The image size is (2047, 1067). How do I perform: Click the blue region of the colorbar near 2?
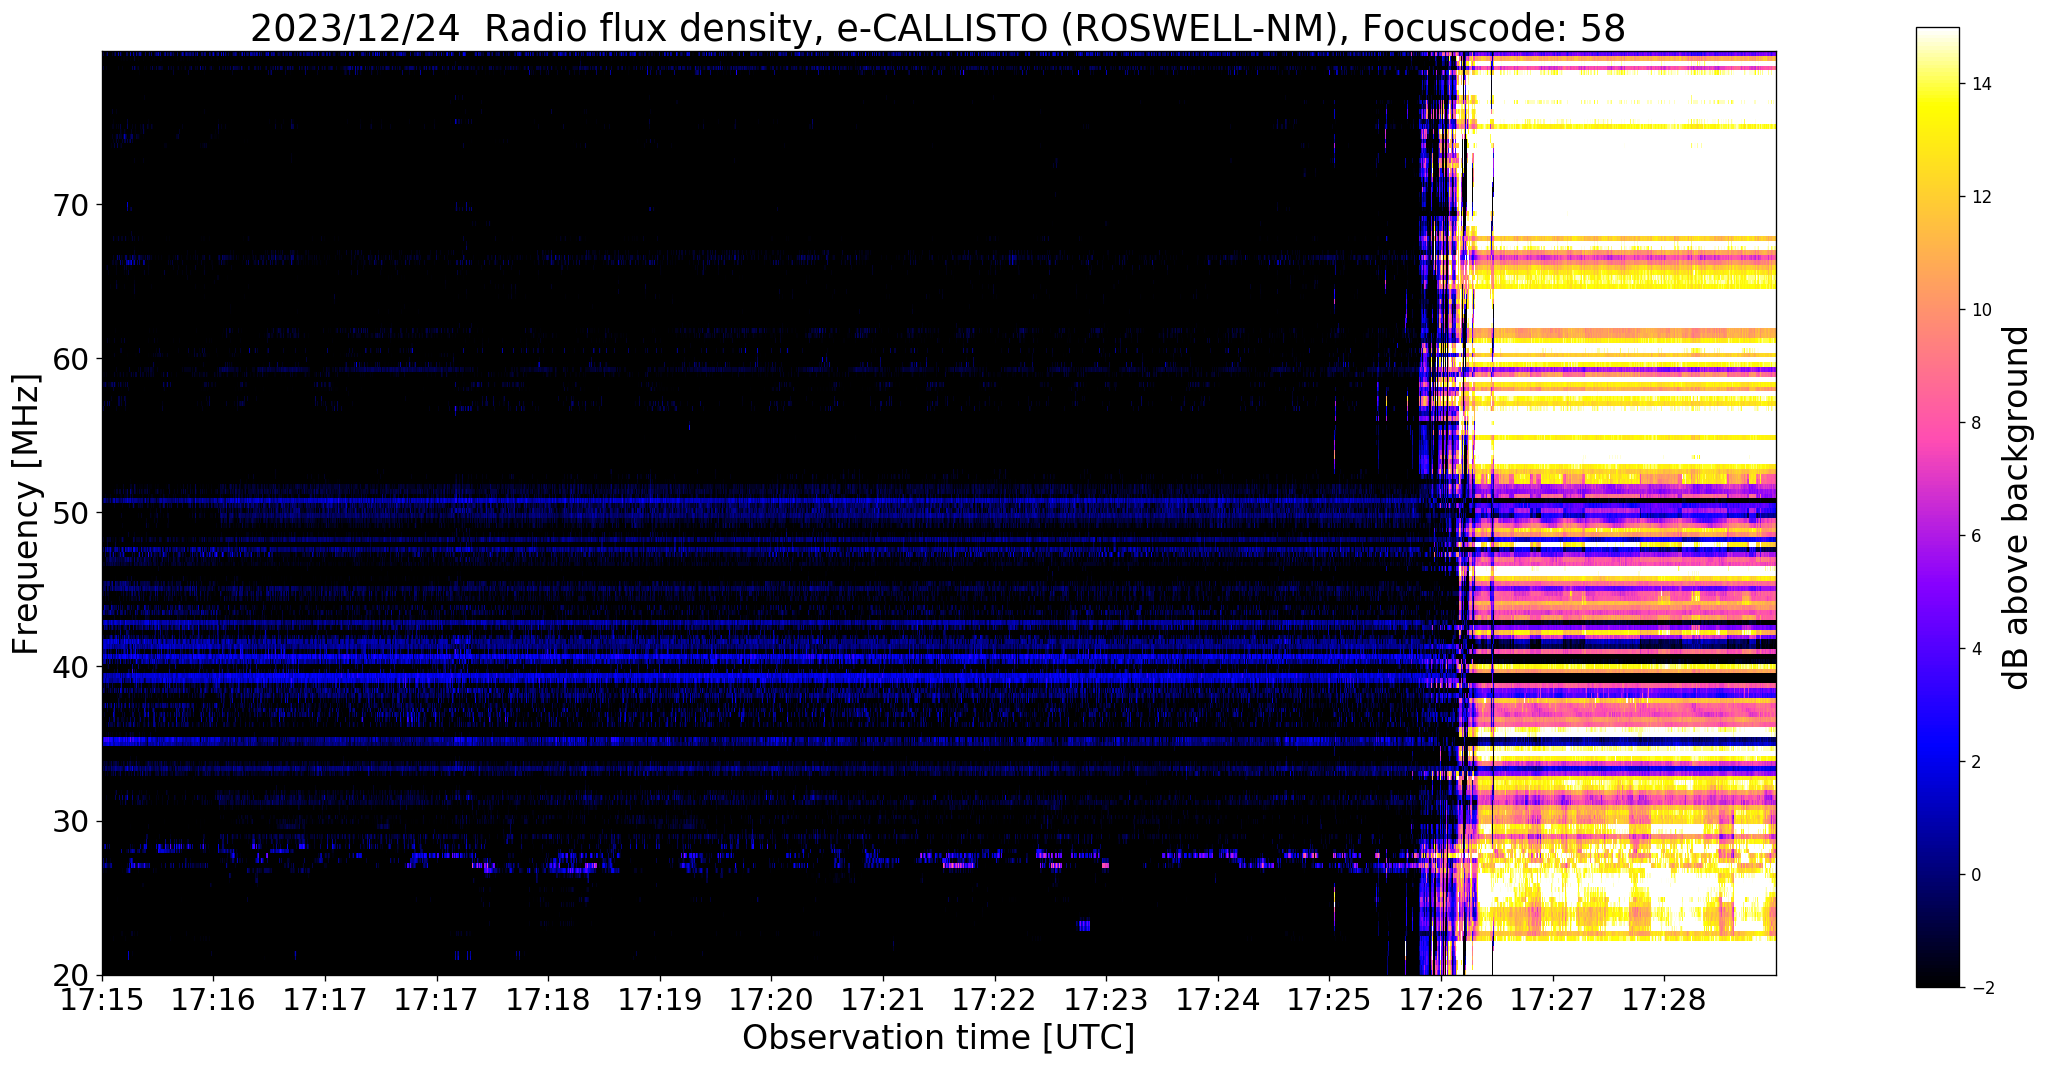[x=1937, y=762]
